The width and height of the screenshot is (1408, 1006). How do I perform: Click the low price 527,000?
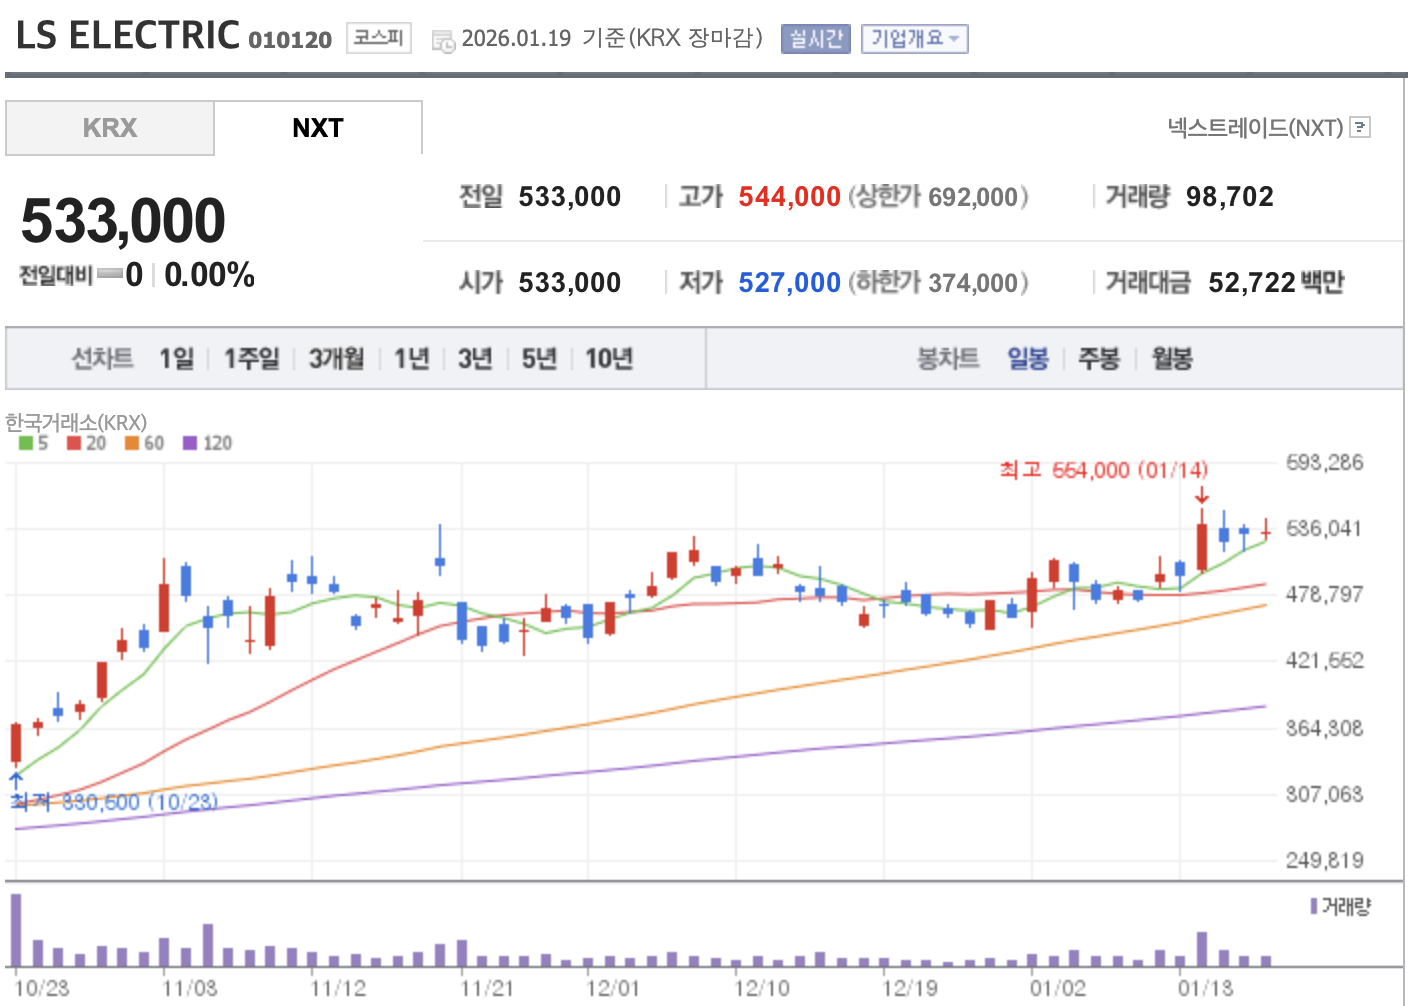click(789, 283)
